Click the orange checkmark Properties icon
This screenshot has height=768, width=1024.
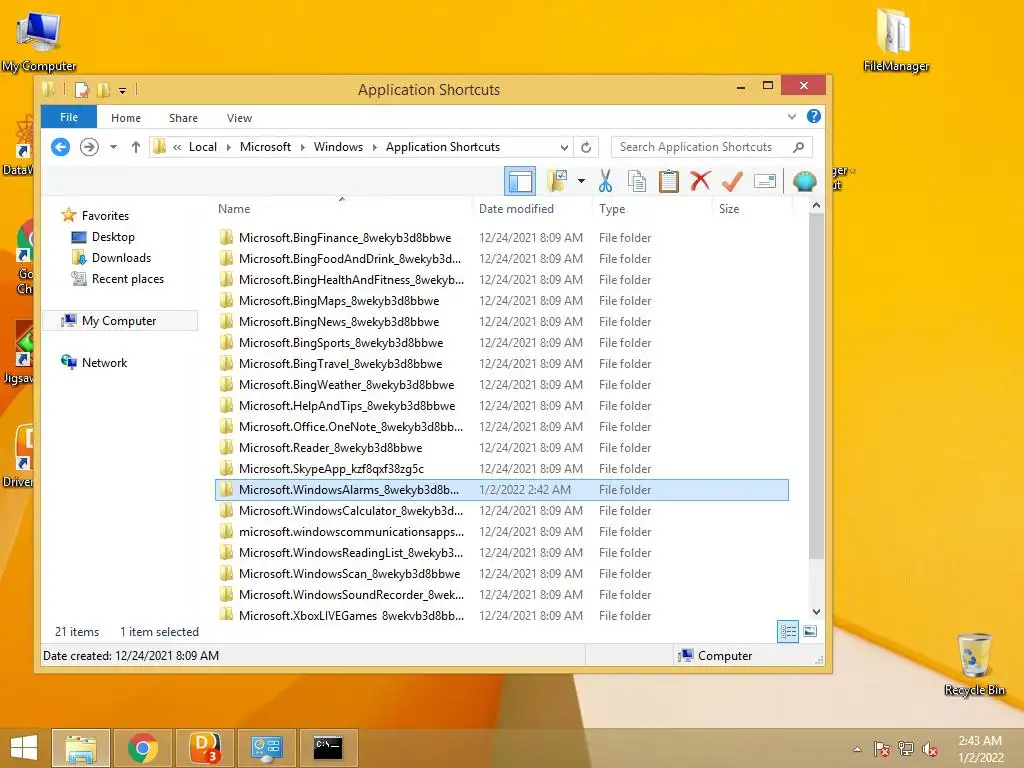pyautogui.click(x=732, y=181)
